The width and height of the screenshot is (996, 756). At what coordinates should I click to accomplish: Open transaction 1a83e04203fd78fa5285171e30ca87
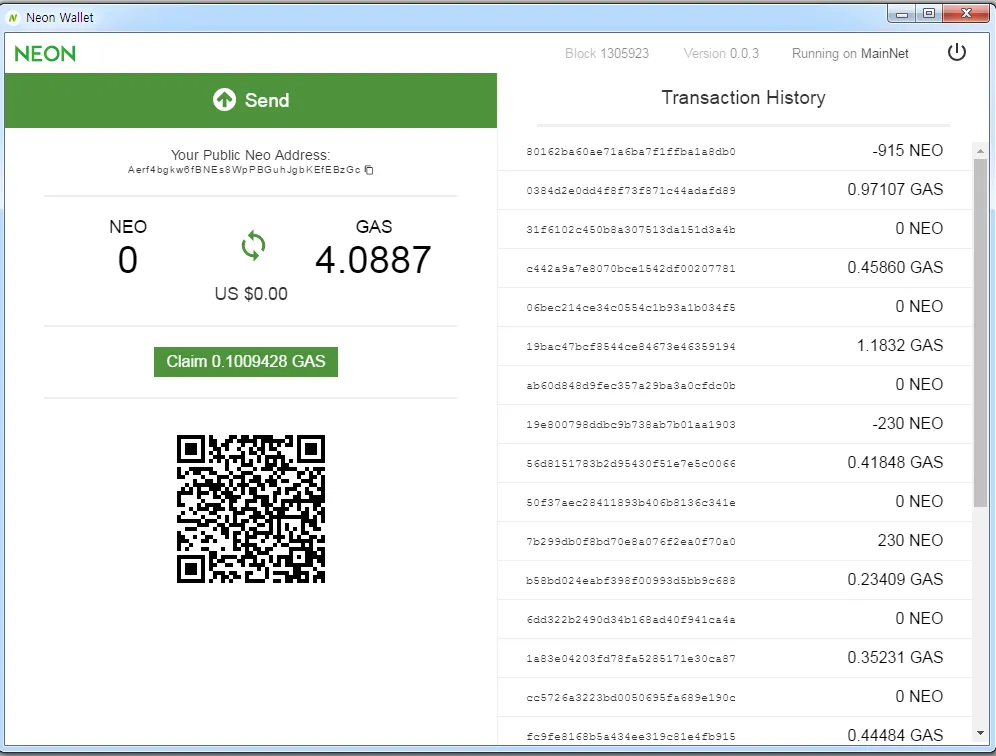tap(631, 659)
